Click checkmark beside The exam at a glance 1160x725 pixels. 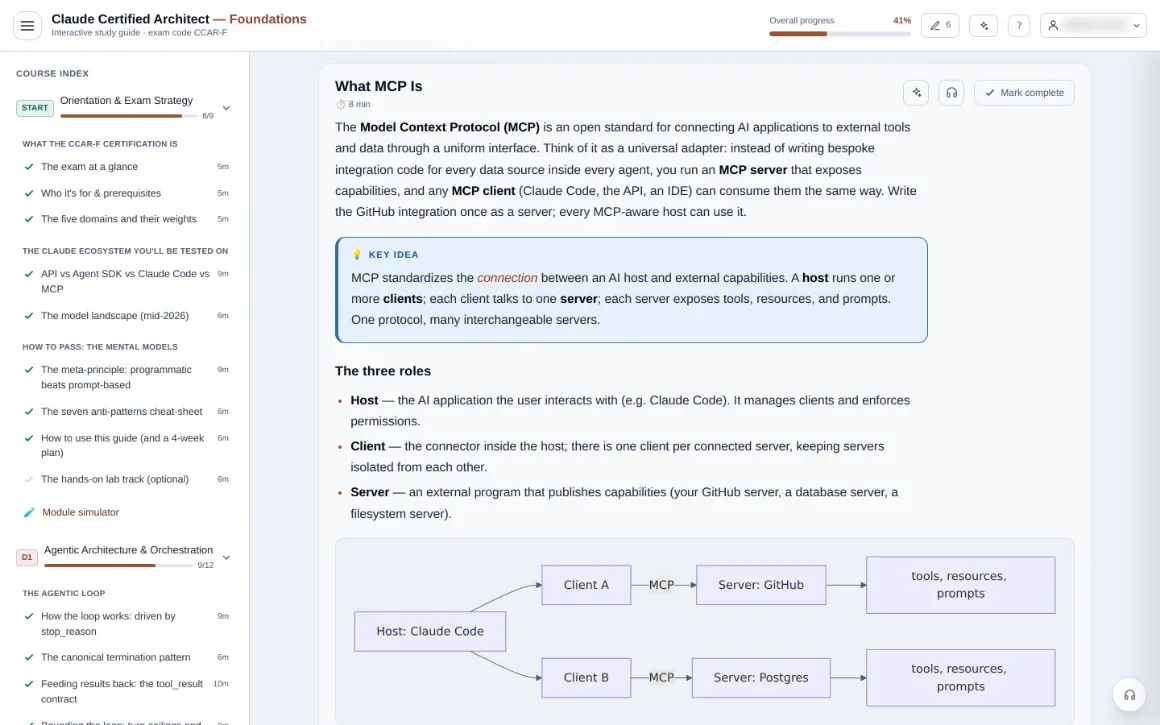pos(29,167)
